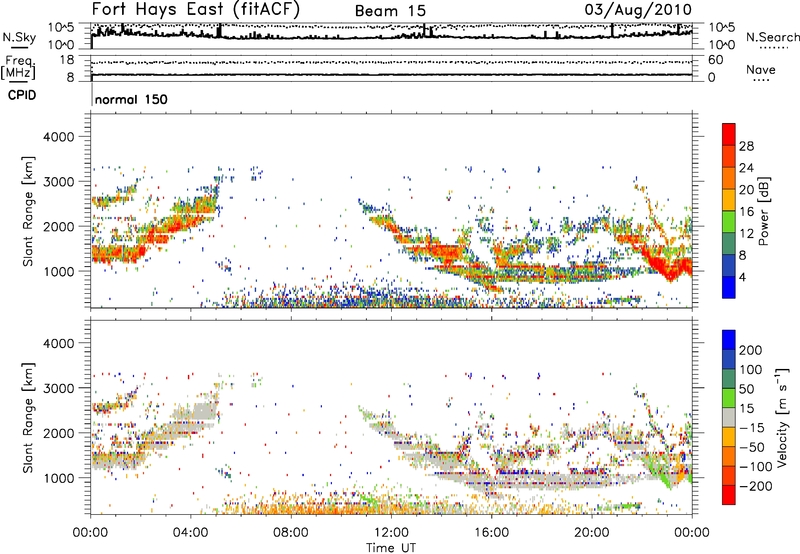Click the '04:00' time tick label
This screenshot has height=554, width=800.
pyautogui.click(x=191, y=533)
